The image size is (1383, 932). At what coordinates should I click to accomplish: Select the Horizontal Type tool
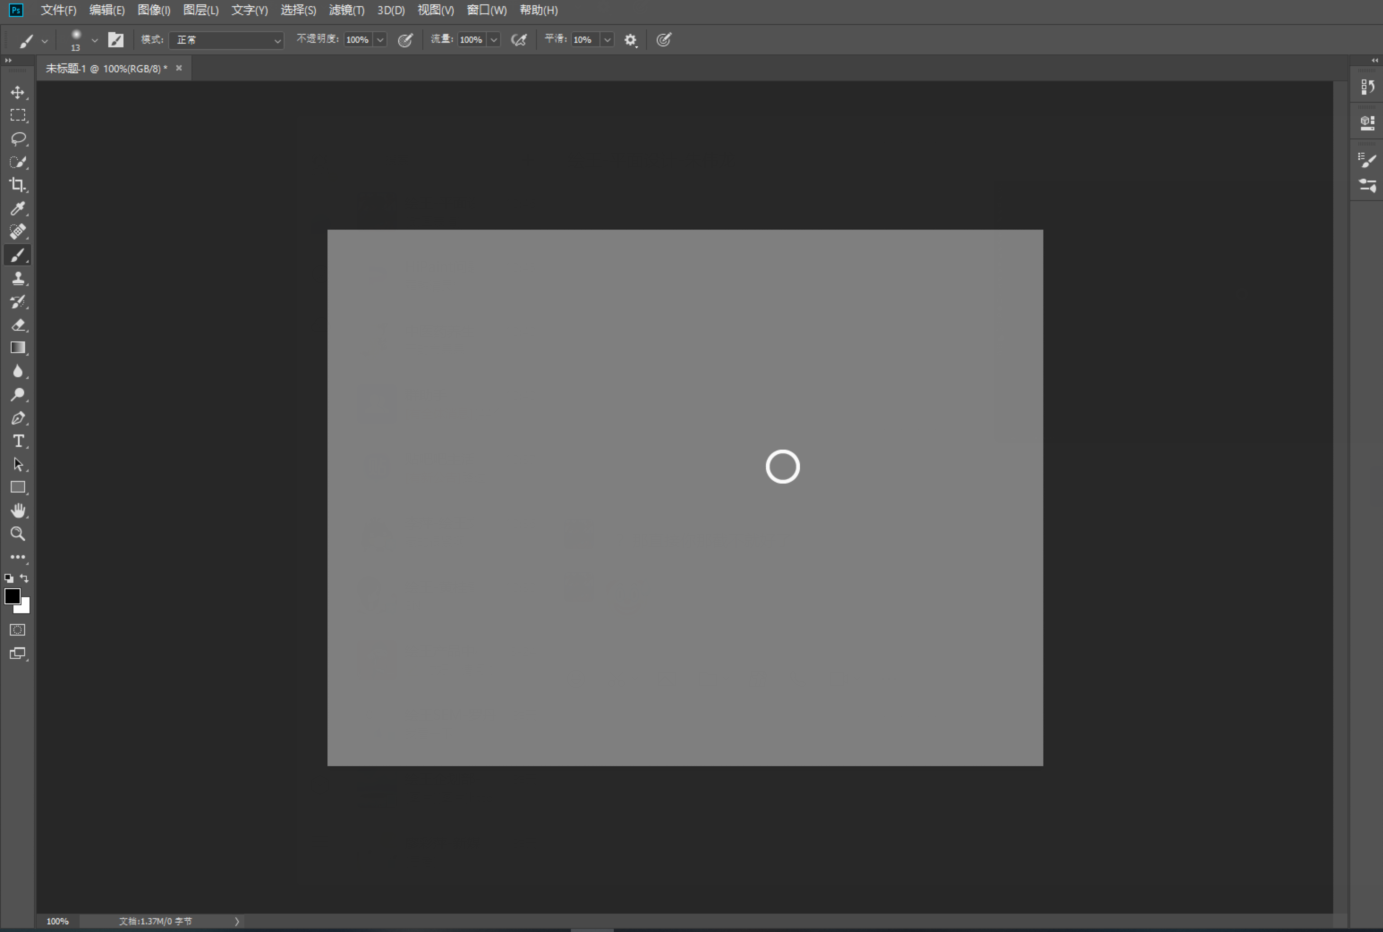pyautogui.click(x=18, y=441)
